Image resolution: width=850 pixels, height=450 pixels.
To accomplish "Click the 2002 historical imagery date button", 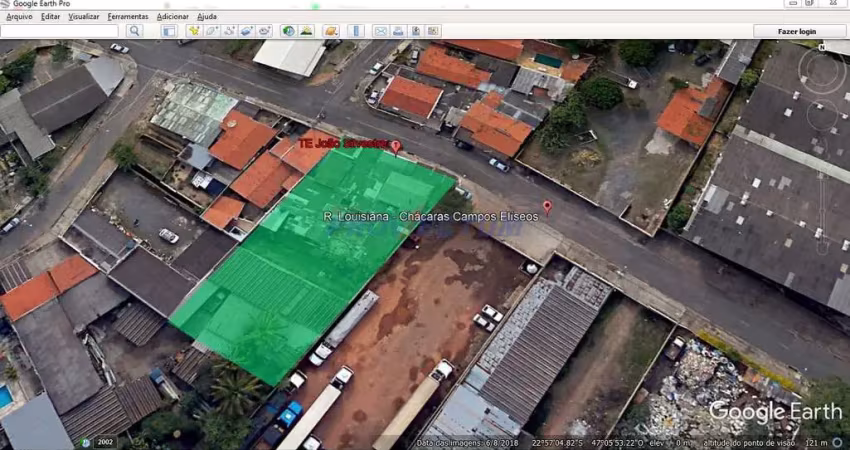I will (103, 441).
